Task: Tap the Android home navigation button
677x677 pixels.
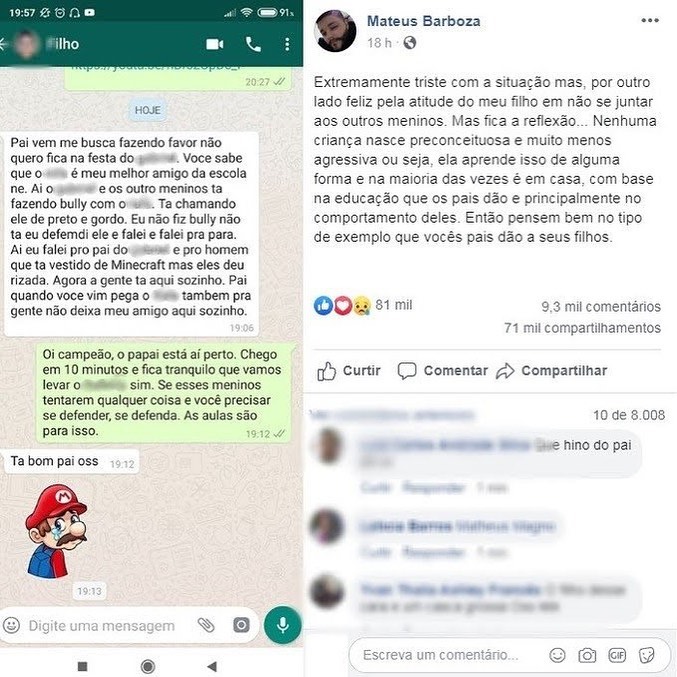Action: (148, 666)
